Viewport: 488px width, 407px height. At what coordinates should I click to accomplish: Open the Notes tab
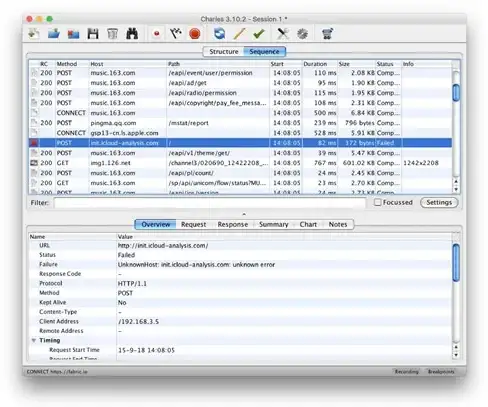[338, 224]
